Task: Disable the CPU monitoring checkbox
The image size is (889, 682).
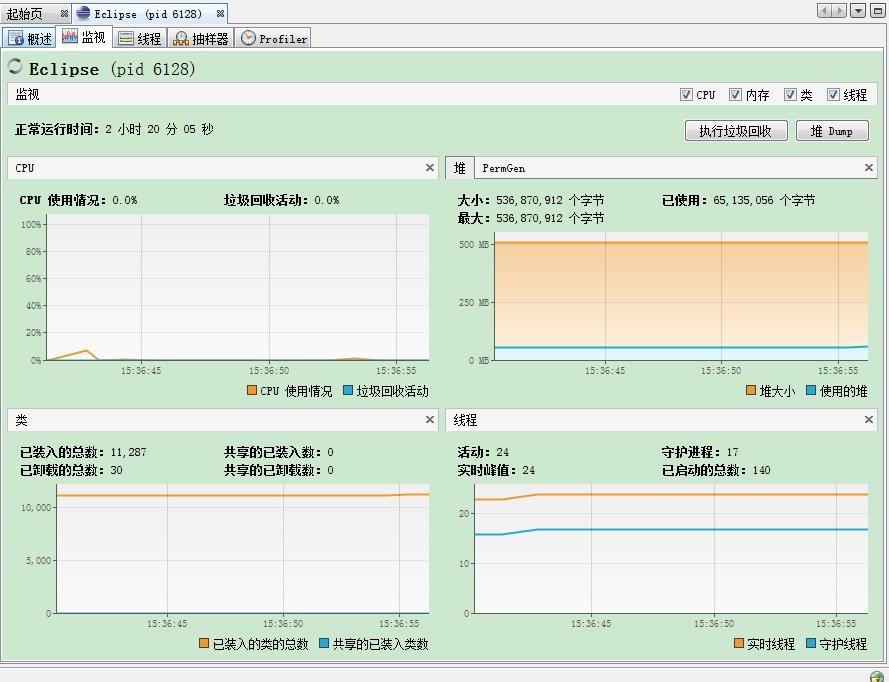Action: [687, 93]
